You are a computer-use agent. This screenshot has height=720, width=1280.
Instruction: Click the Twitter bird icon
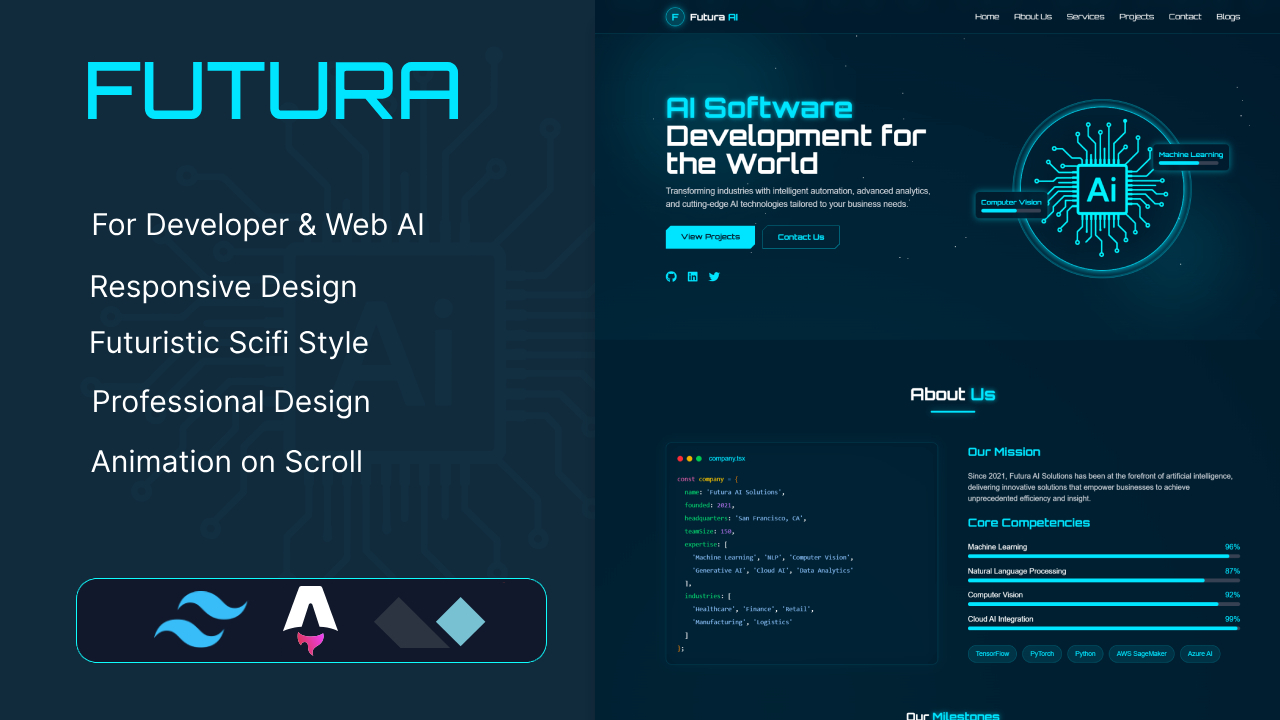coord(714,277)
